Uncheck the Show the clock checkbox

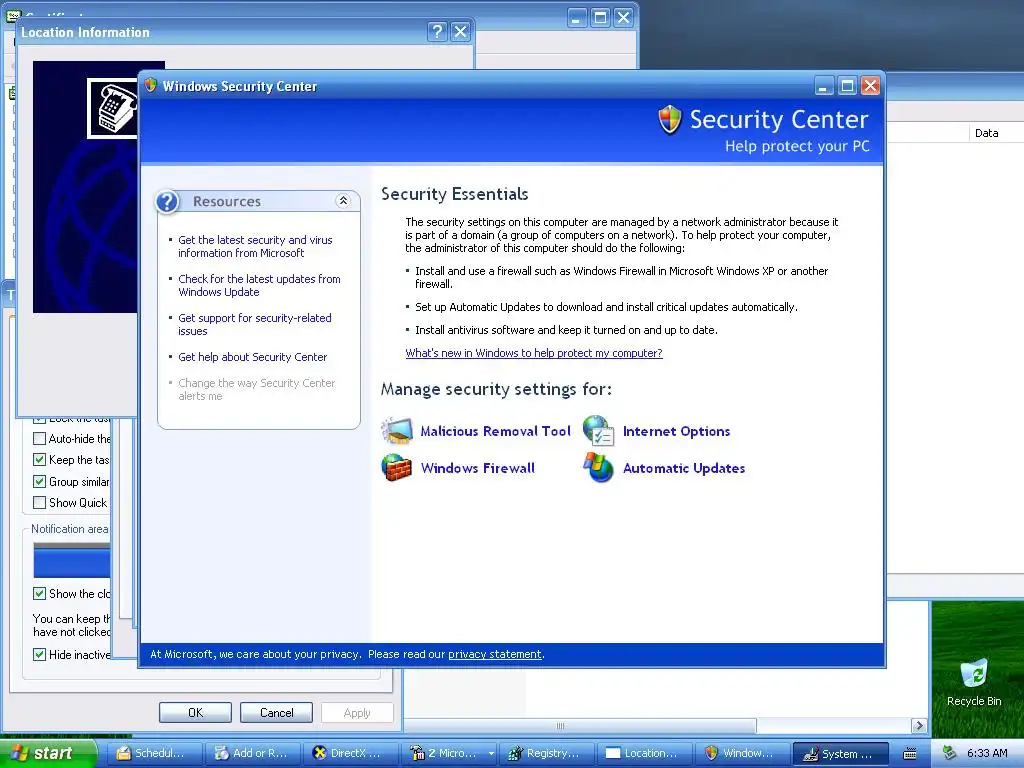[x=39, y=593]
